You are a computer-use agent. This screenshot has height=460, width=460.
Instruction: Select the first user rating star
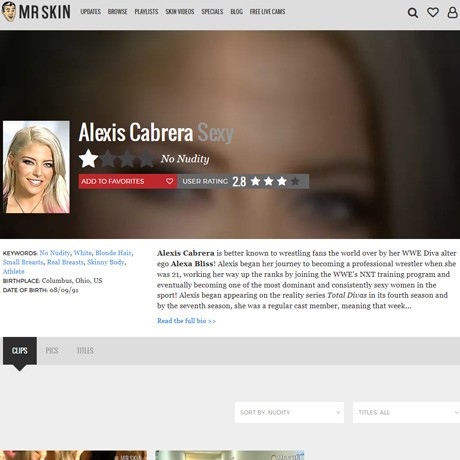click(256, 181)
